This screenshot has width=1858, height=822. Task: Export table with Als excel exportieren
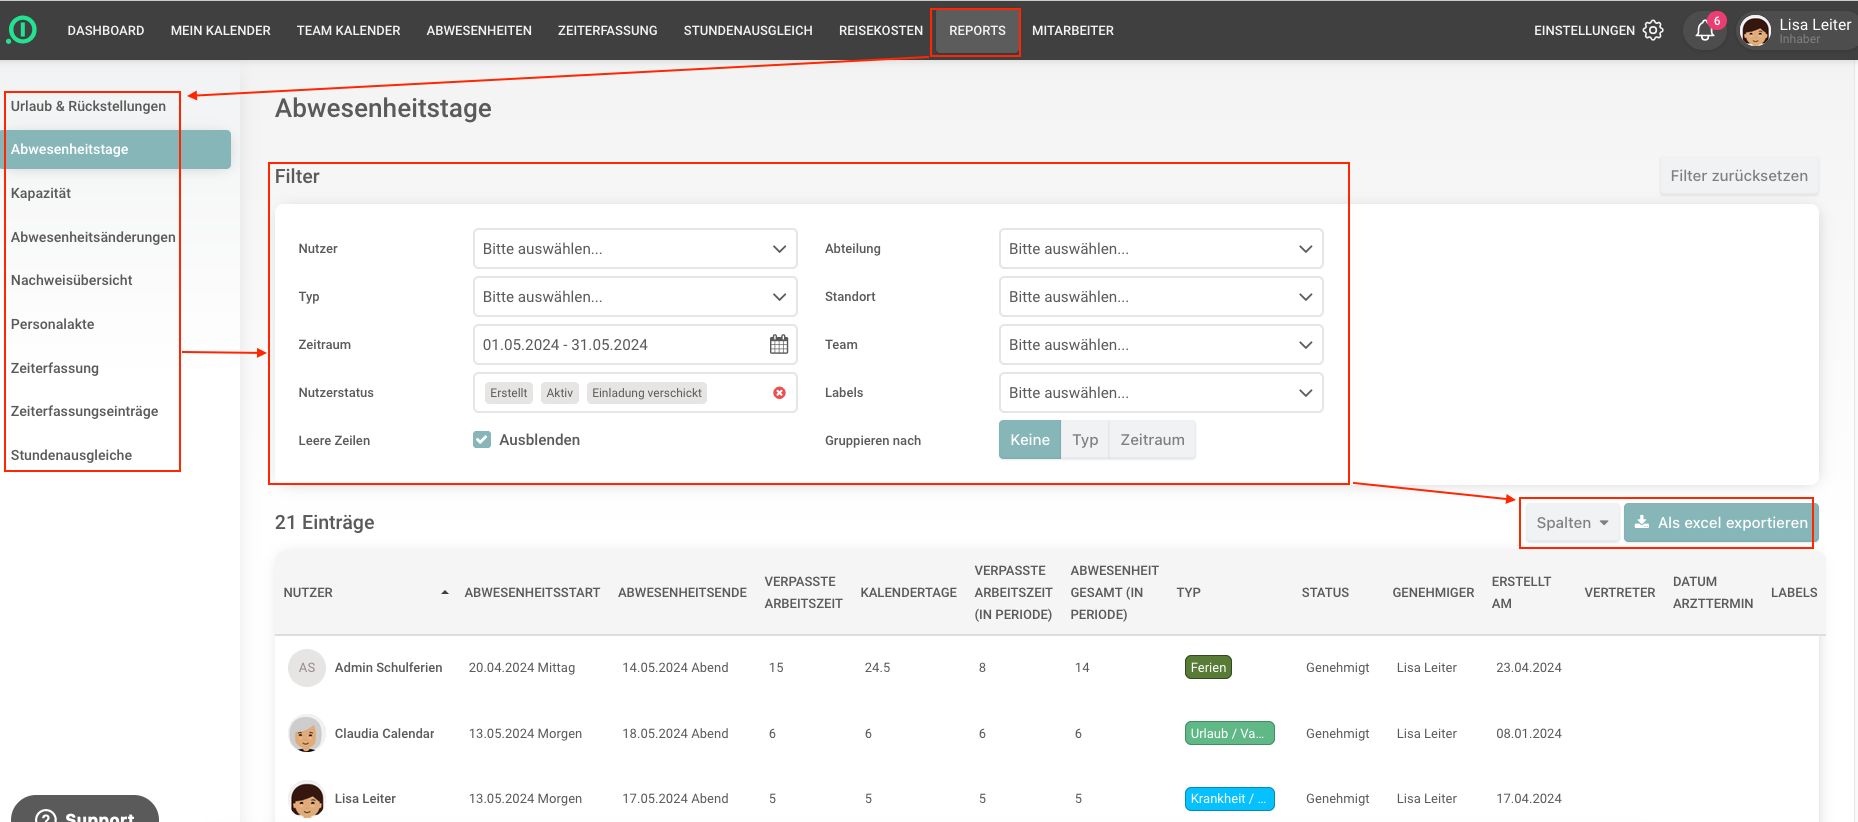pos(1721,523)
